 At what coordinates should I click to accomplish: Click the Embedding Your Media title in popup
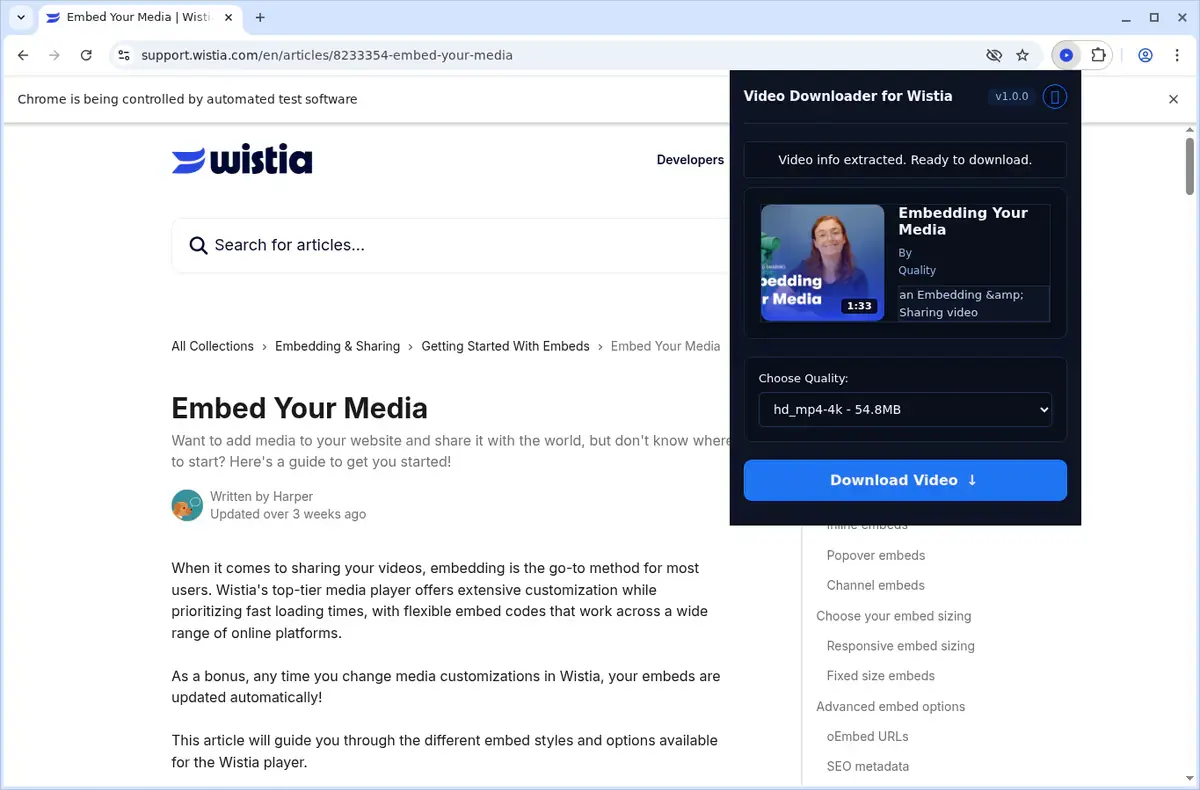962,221
